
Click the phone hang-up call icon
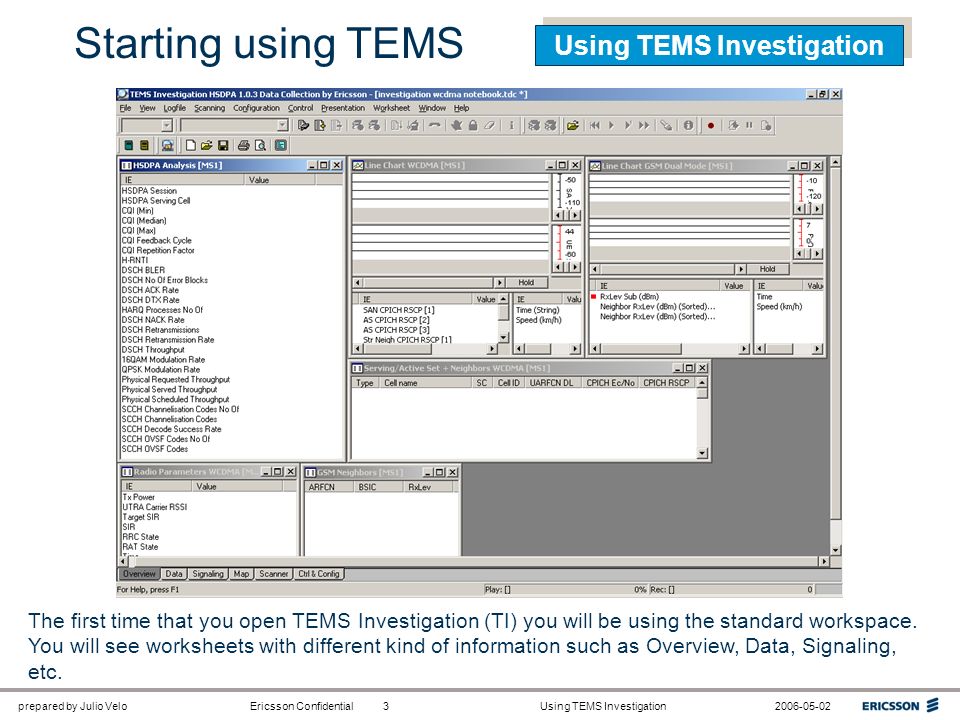[434, 126]
